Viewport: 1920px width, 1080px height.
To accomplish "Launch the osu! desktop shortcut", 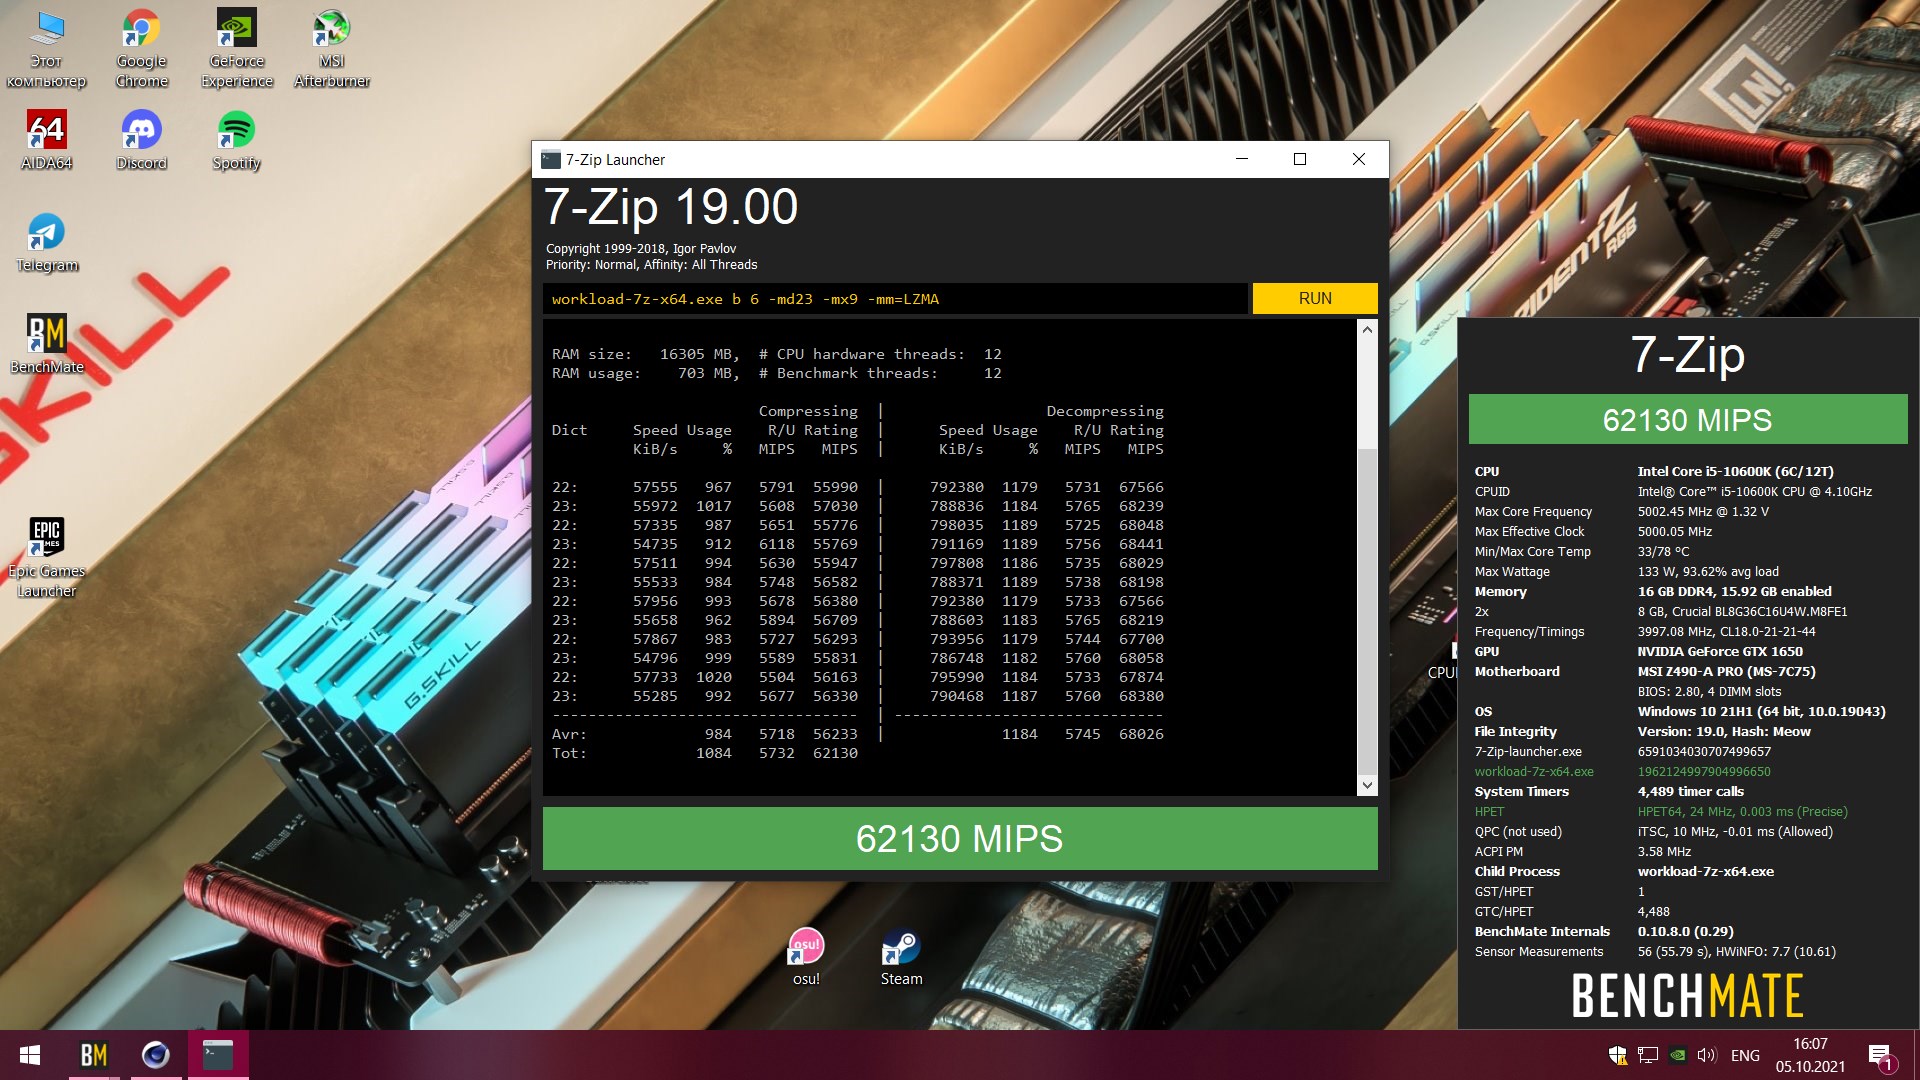I will [806, 957].
